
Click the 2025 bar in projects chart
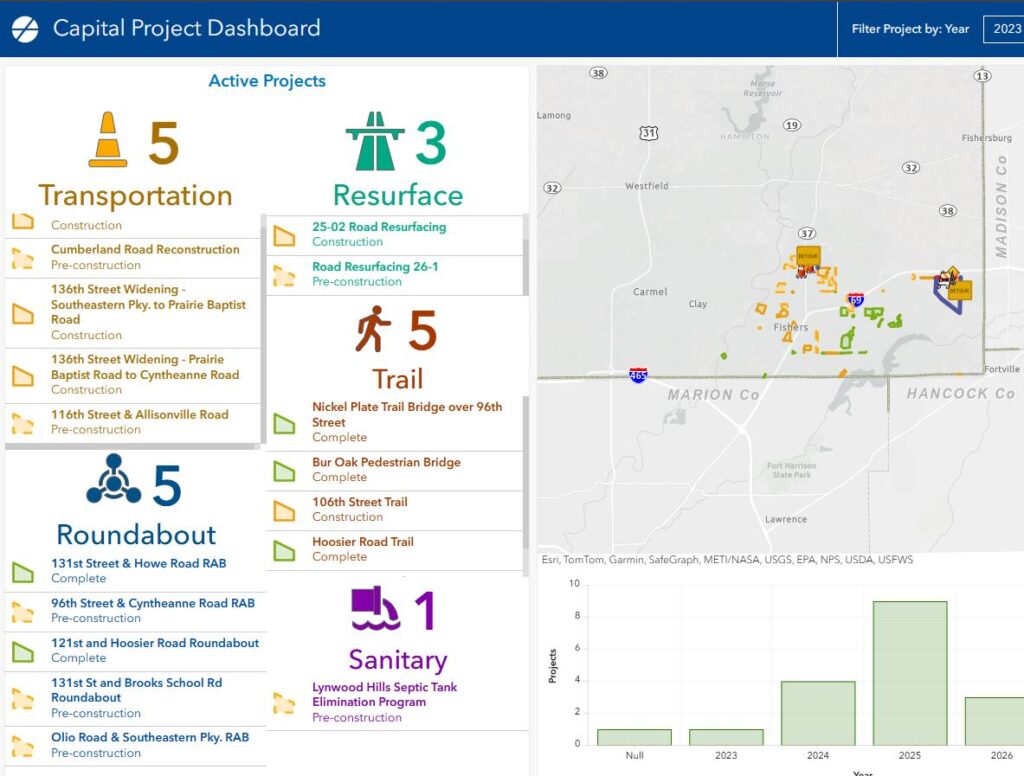click(909, 672)
